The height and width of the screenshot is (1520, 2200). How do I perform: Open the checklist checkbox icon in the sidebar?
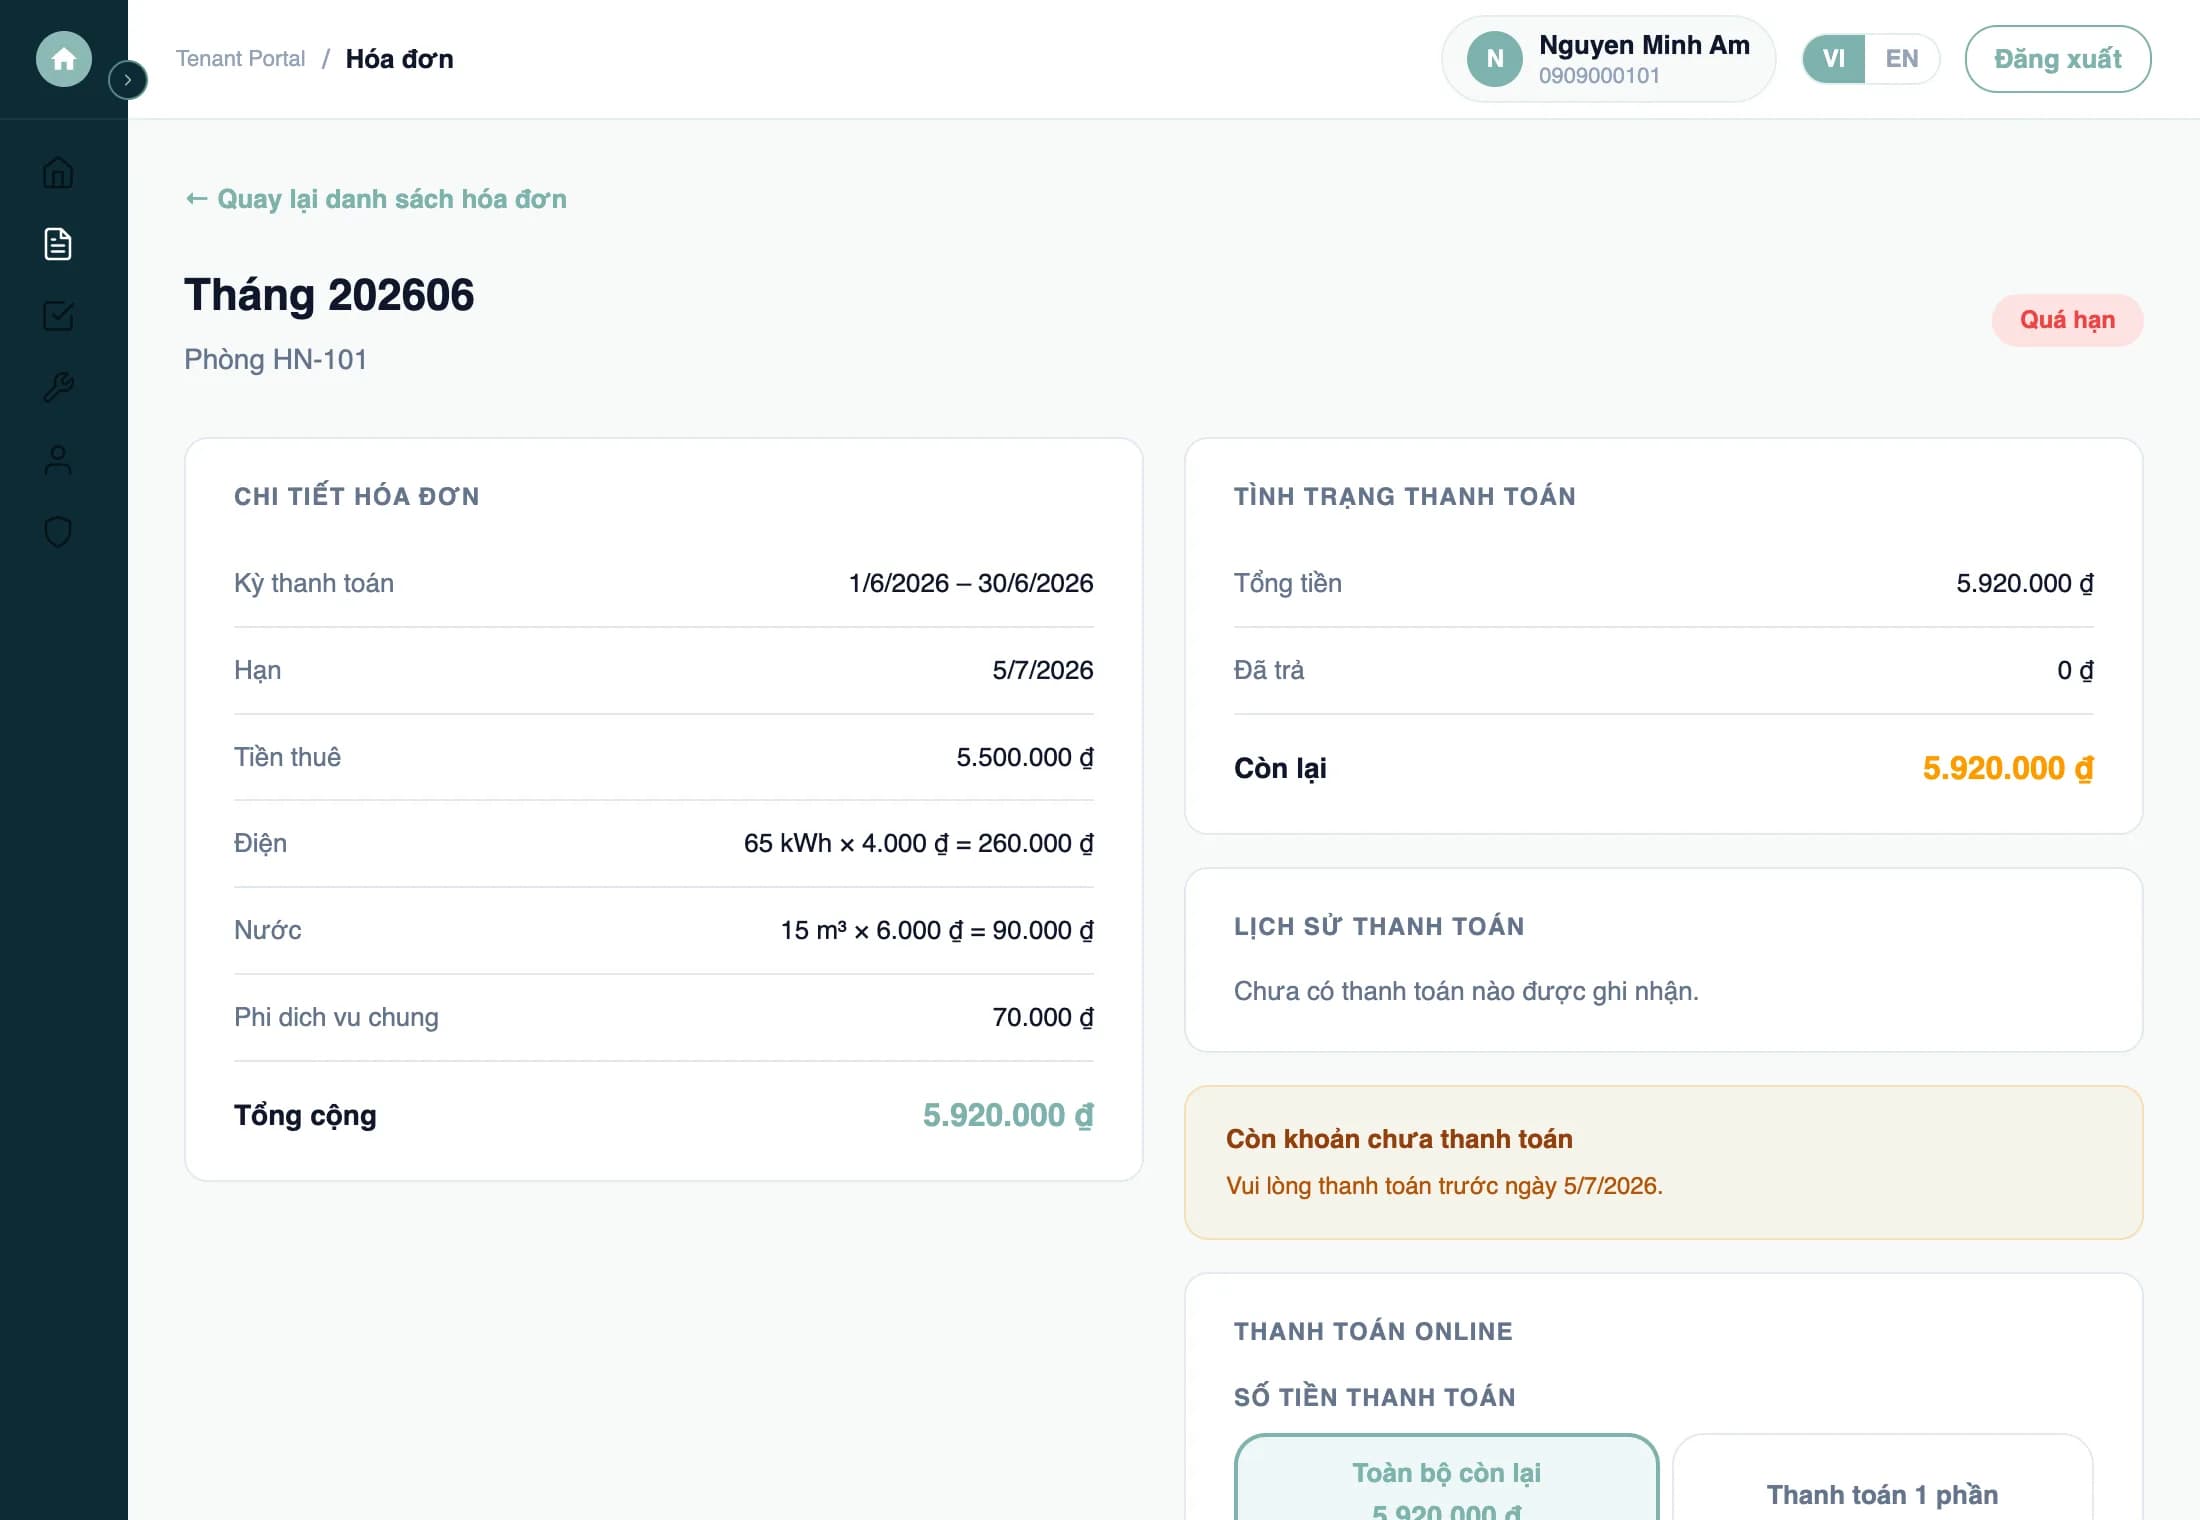[x=58, y=316]
